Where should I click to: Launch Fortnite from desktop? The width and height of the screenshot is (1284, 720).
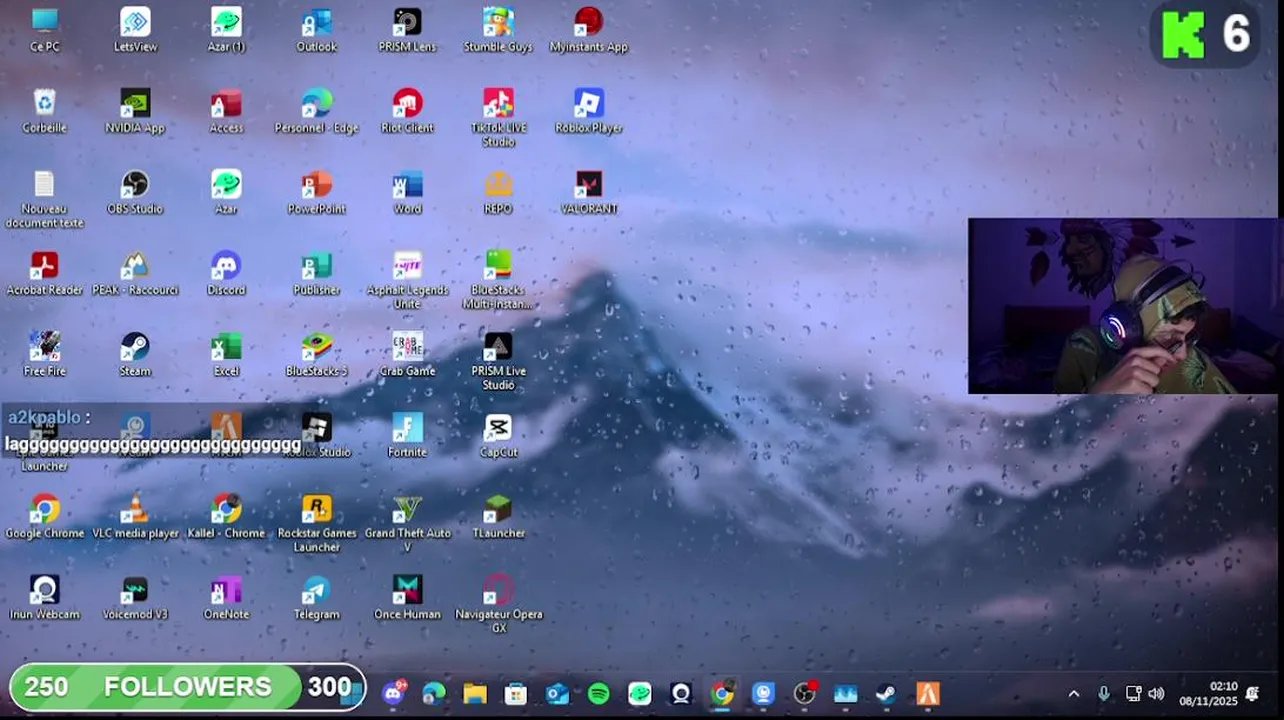coord(407,434)
